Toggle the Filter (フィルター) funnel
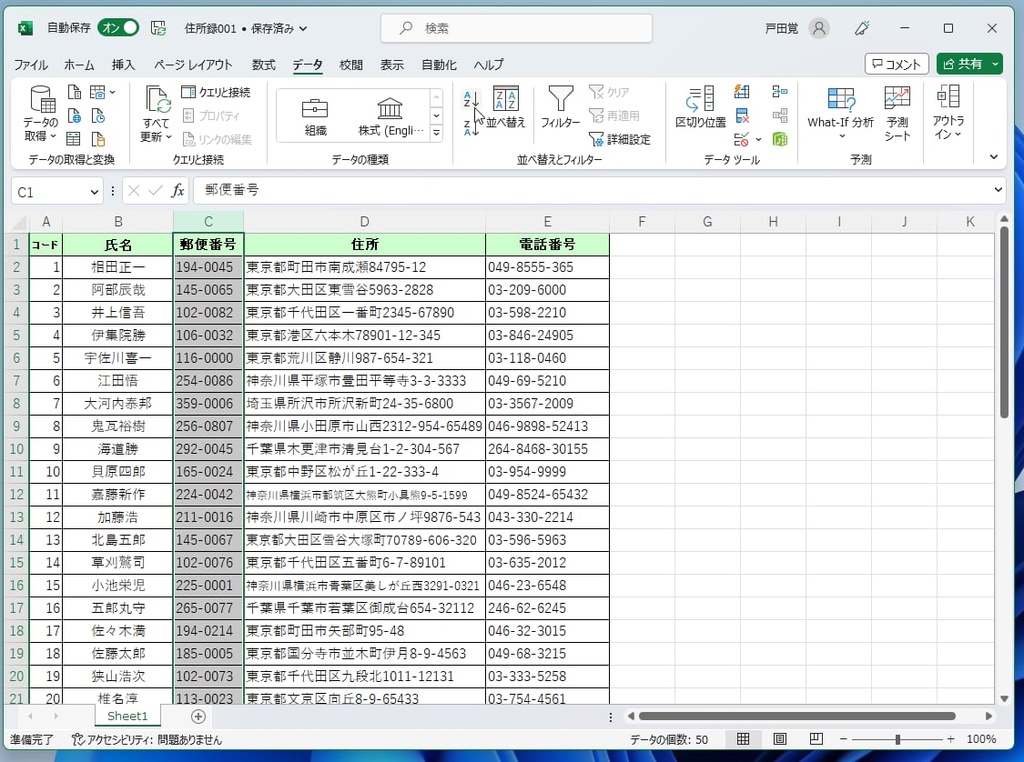This screenshot has width=1024, height=762. [x=560, y=106]
